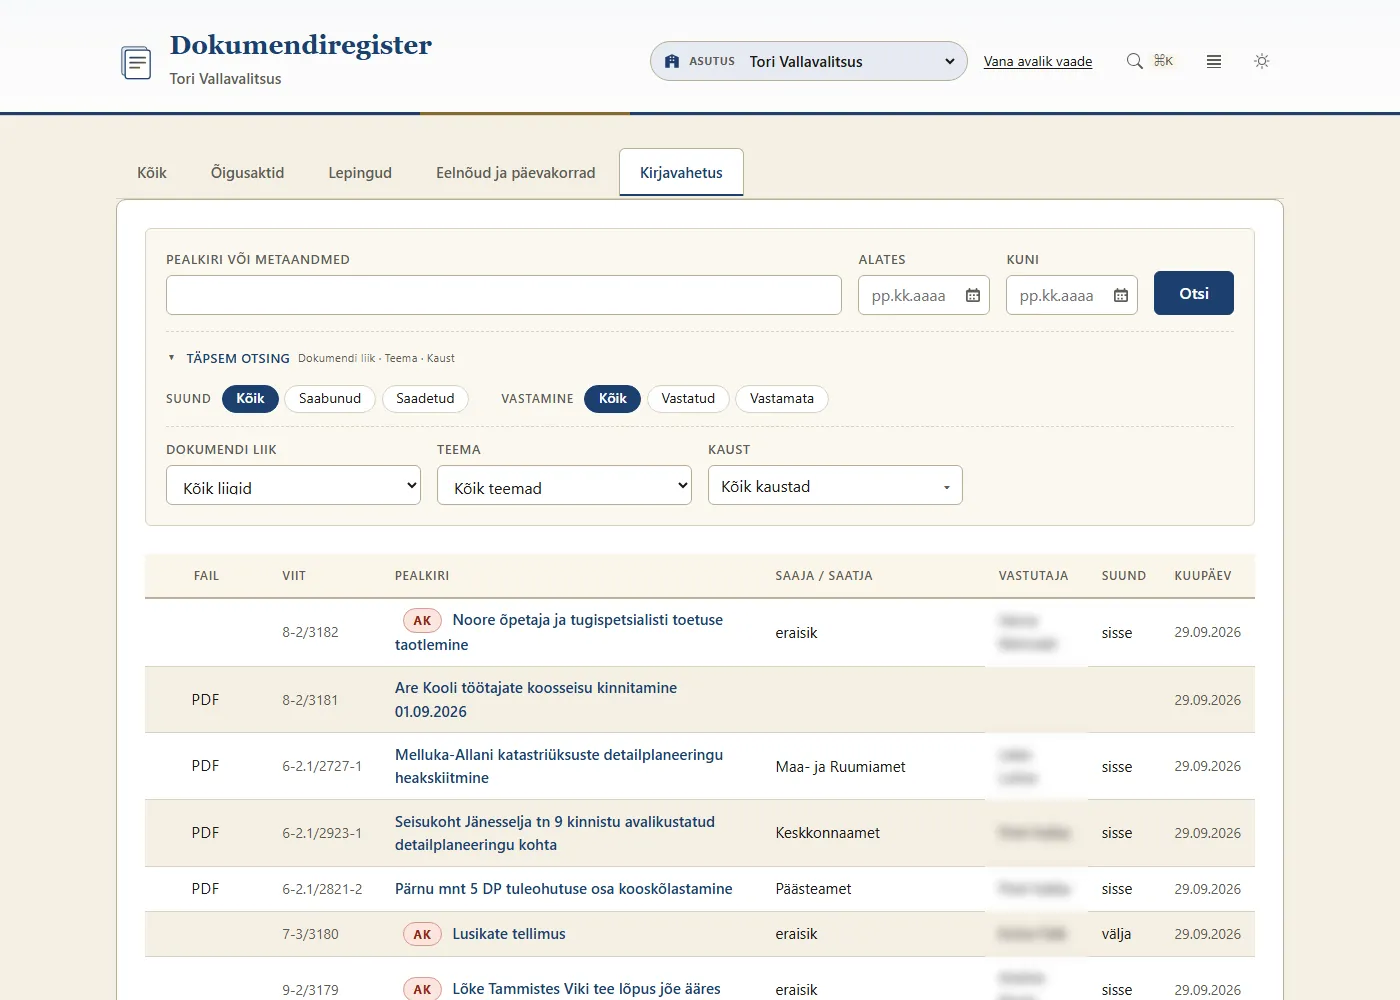Switch to Eelnõud ja päevakorrad tab

[x=516, y=172]
